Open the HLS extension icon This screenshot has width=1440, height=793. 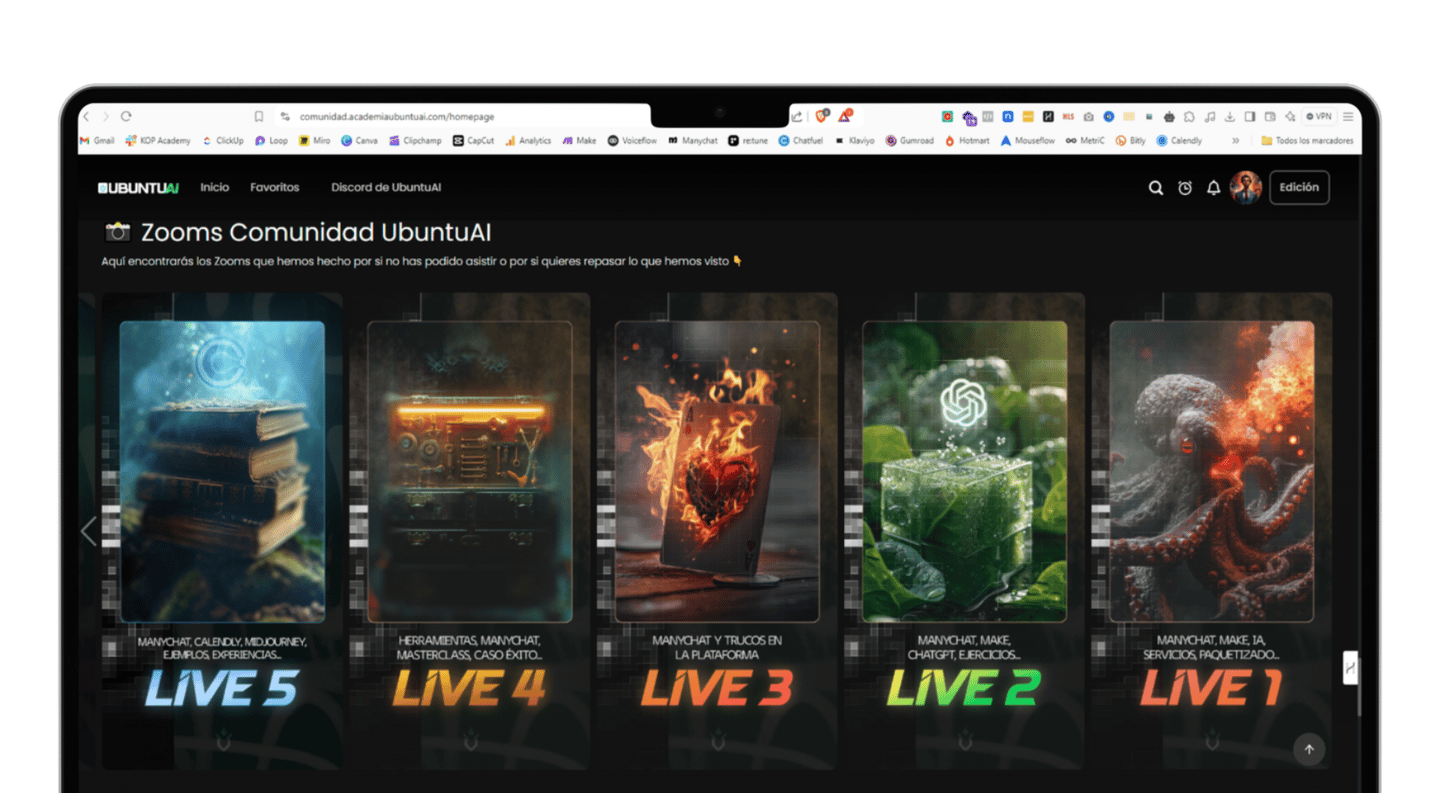1068,117
